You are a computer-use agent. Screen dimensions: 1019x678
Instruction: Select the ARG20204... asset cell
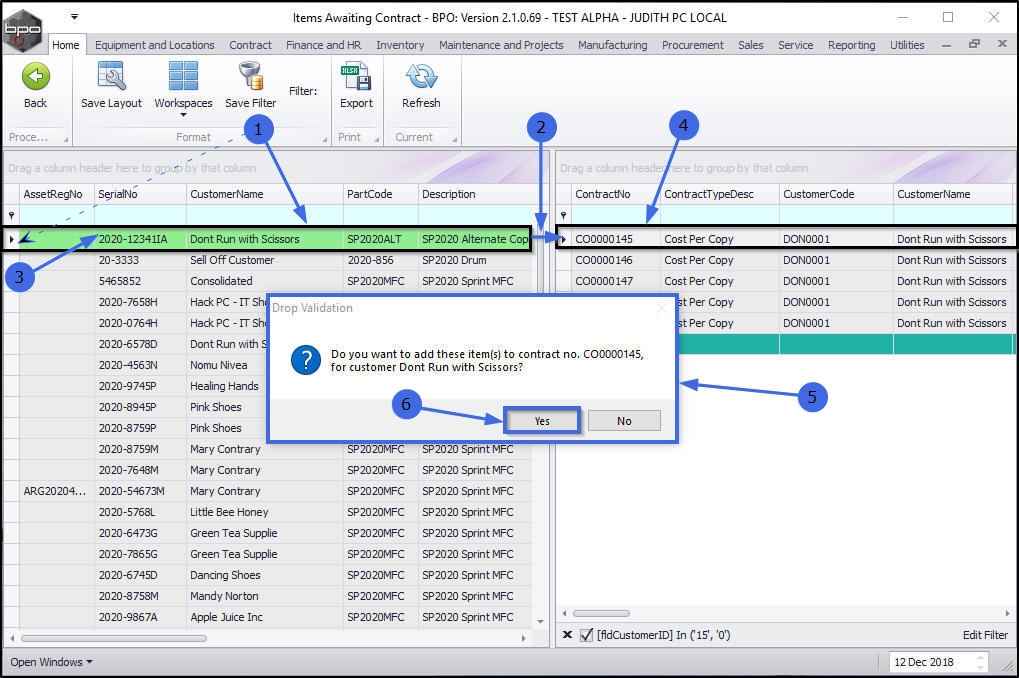click(x=57, y=491)
